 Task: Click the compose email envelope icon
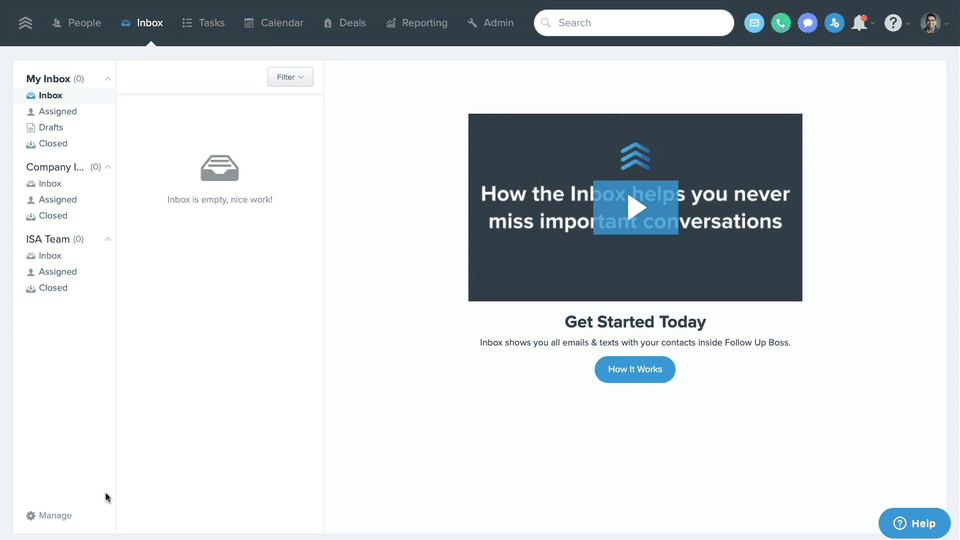754,23
